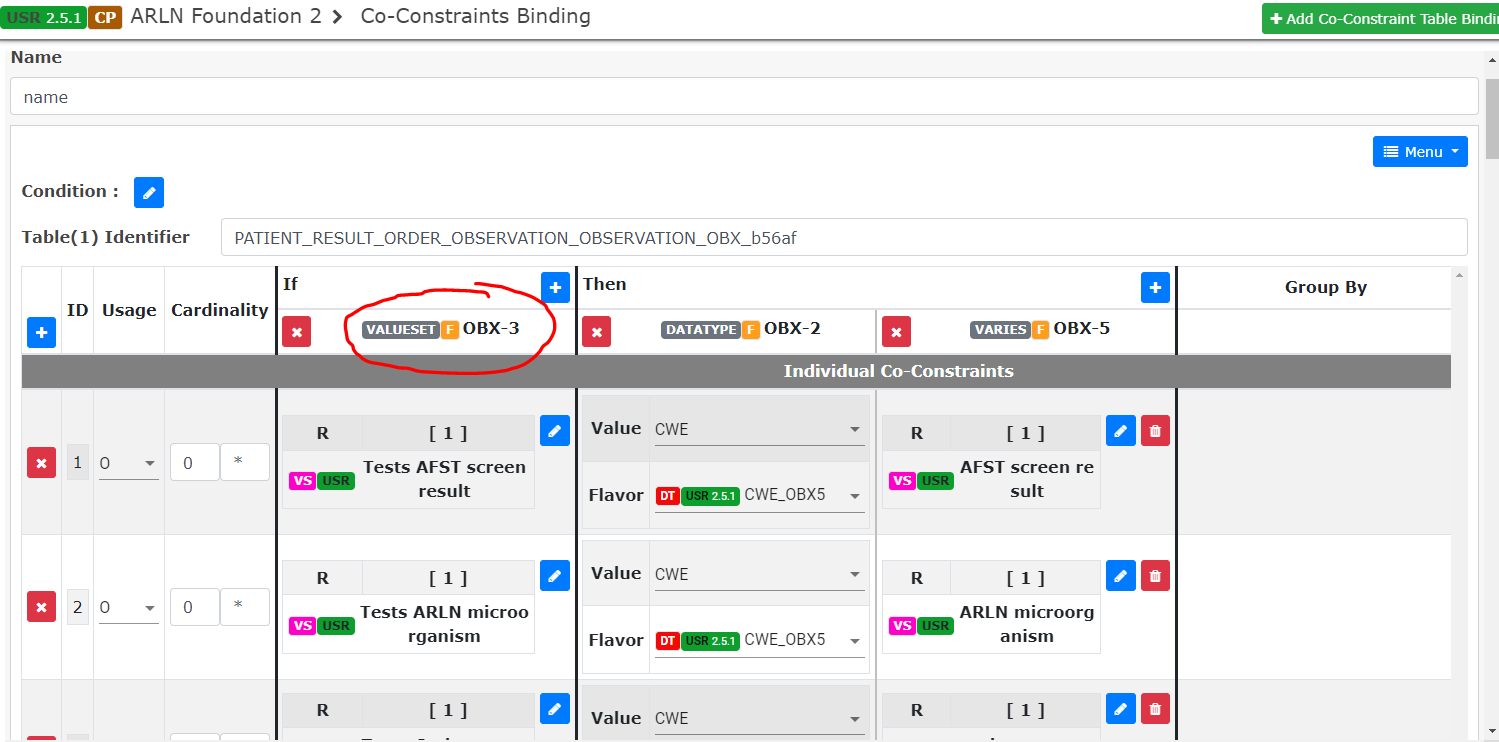Delete the OBX-3 If column via red X
Screen dimensions: 1499x742
(296, 331)
